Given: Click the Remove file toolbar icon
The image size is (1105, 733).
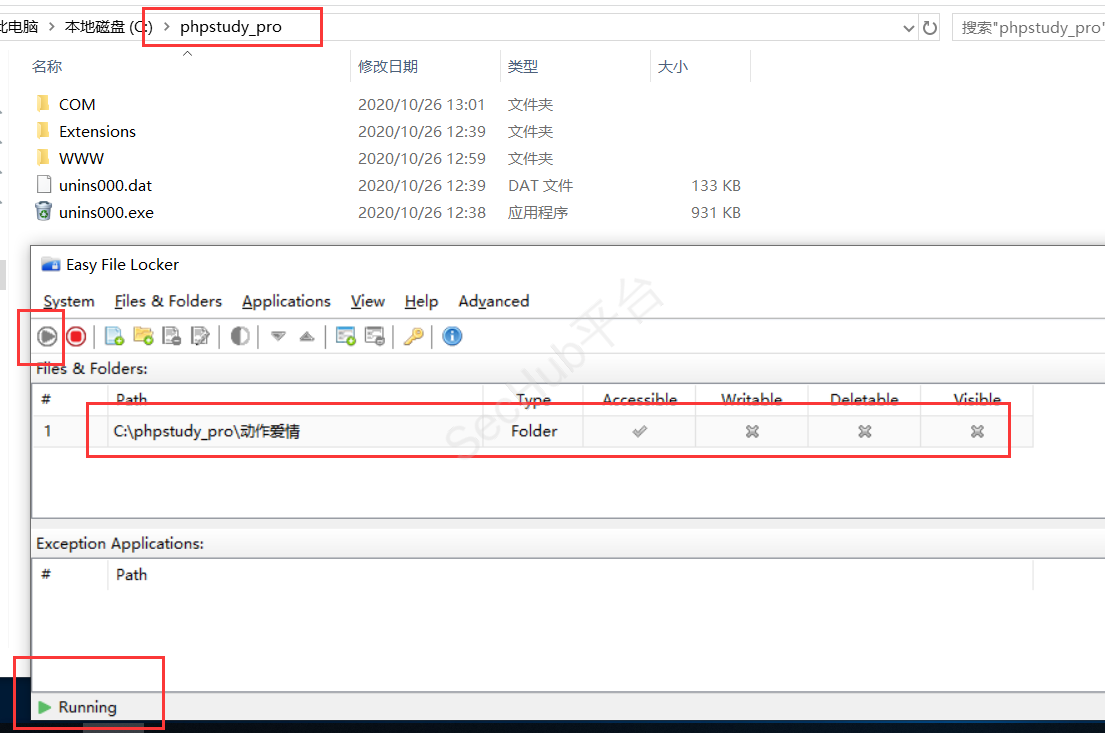Looking at the screenshot, I should tap(171, 336).
